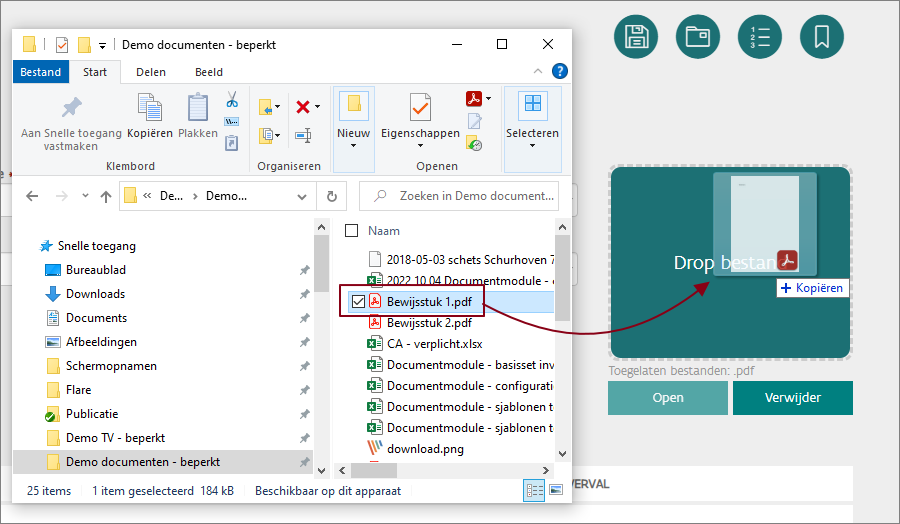Expand the Nieuw dropdown in ribbon
900x524 pixels.
click(x=353, y=145)
